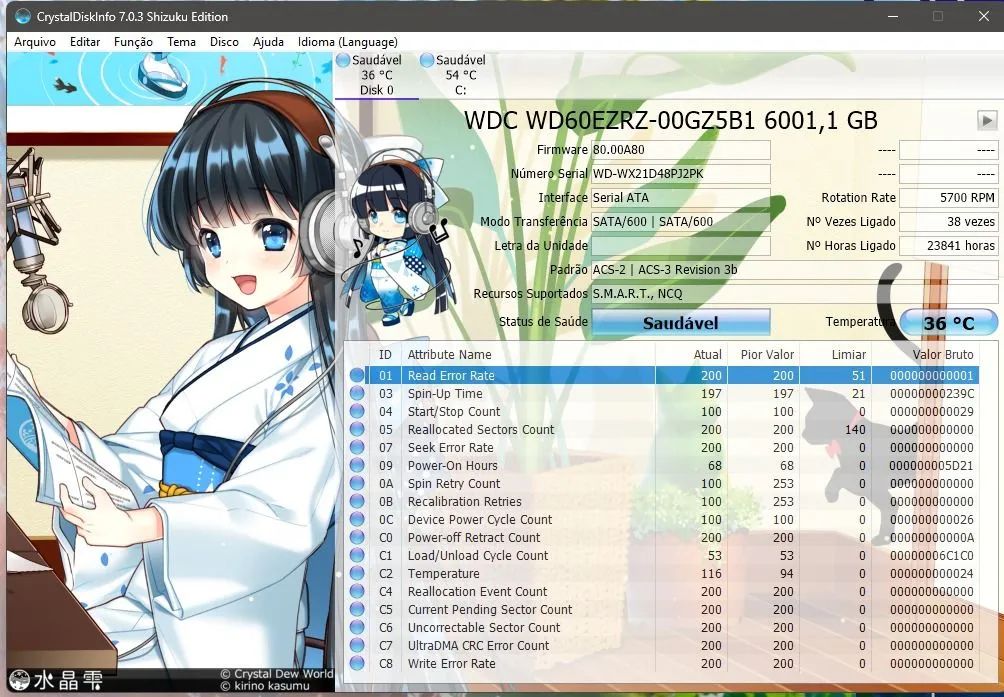Click the Pior Valor column header
1004x697 pixels.
764,355
